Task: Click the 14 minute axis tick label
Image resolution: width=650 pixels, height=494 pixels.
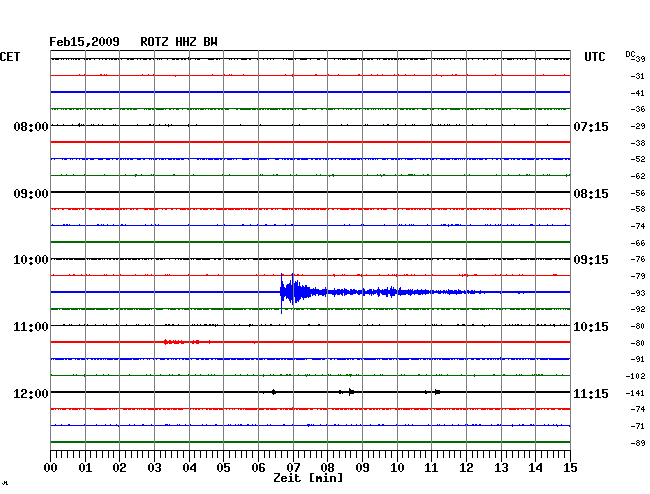Action: pyautogui.click(x=535, y=468)
